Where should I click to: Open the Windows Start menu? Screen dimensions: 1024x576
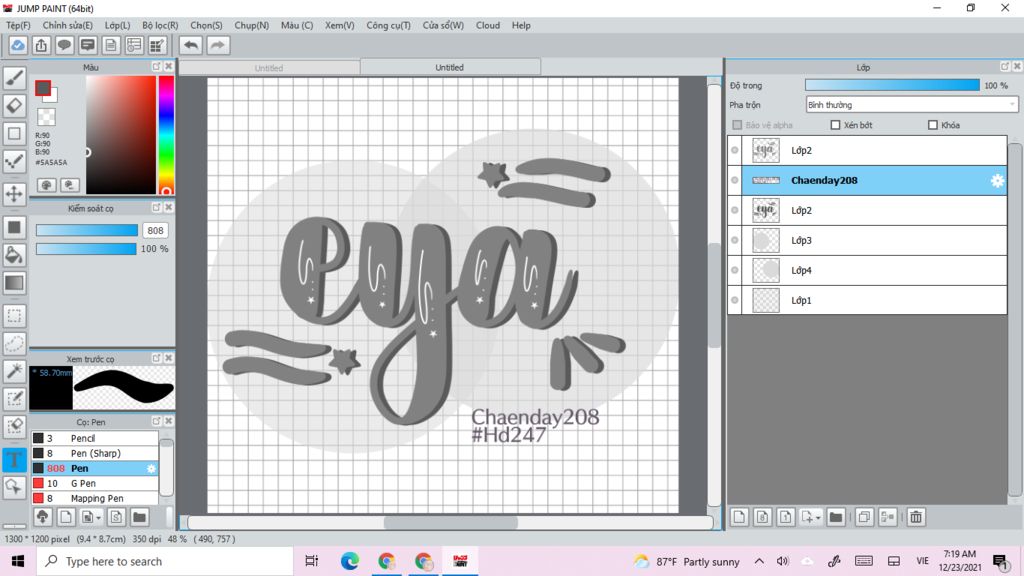[18, 561]
